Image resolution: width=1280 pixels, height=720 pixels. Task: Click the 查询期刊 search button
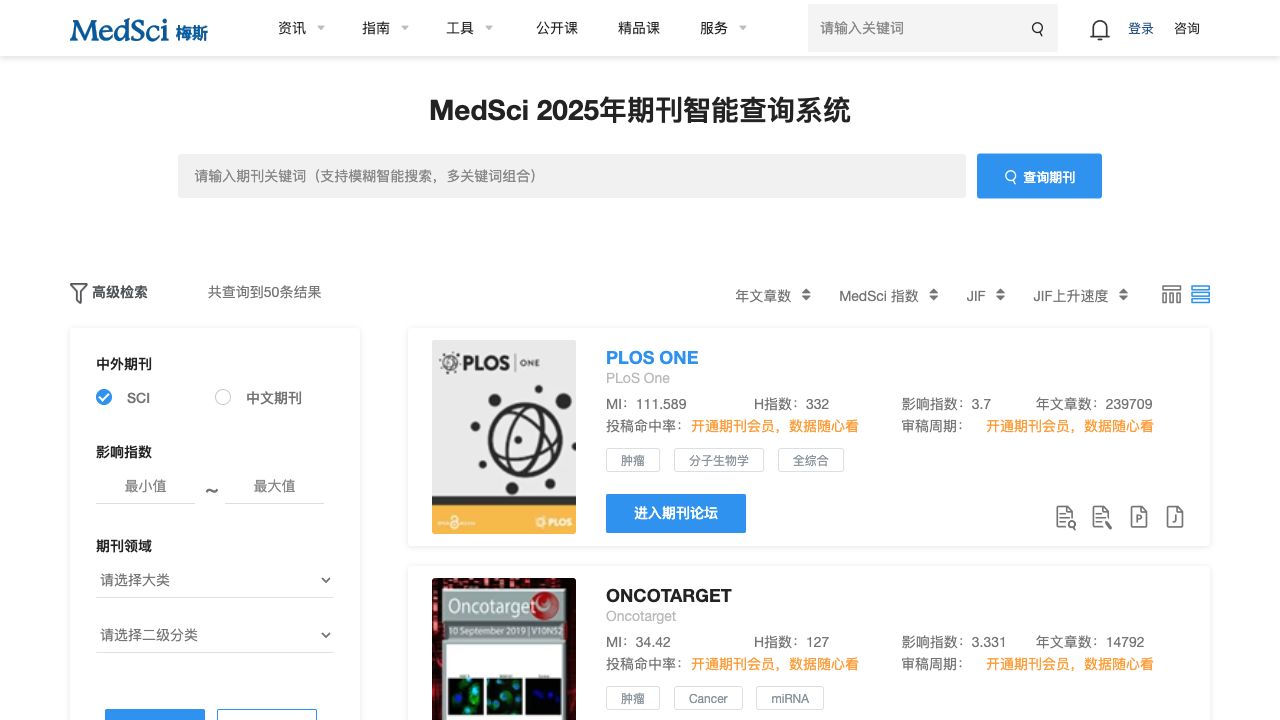(x=1039, y=176)
